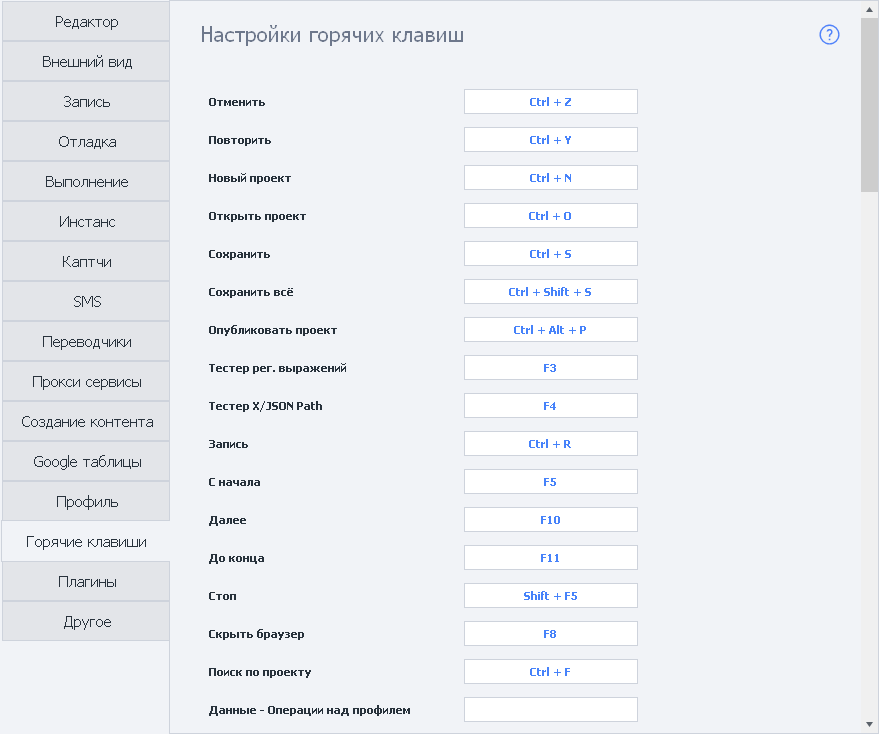
Task: Click the Опубликовать проект hotkey field
Action: point(550,330)
